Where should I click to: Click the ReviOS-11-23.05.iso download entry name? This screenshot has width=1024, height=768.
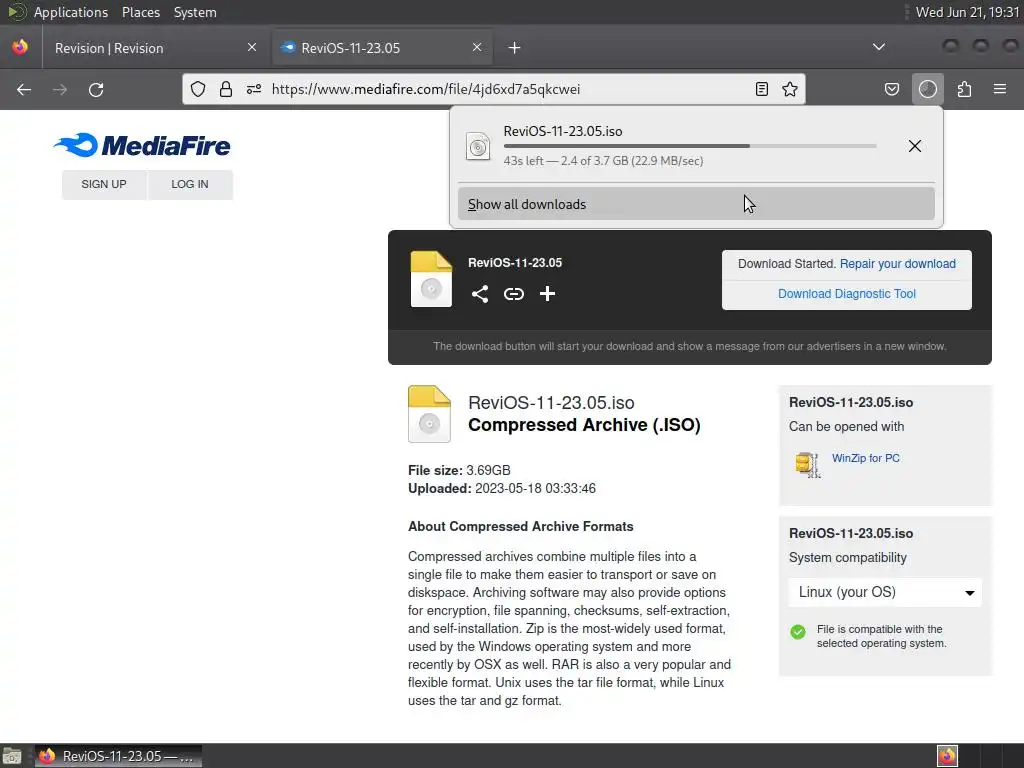[562, 131]
